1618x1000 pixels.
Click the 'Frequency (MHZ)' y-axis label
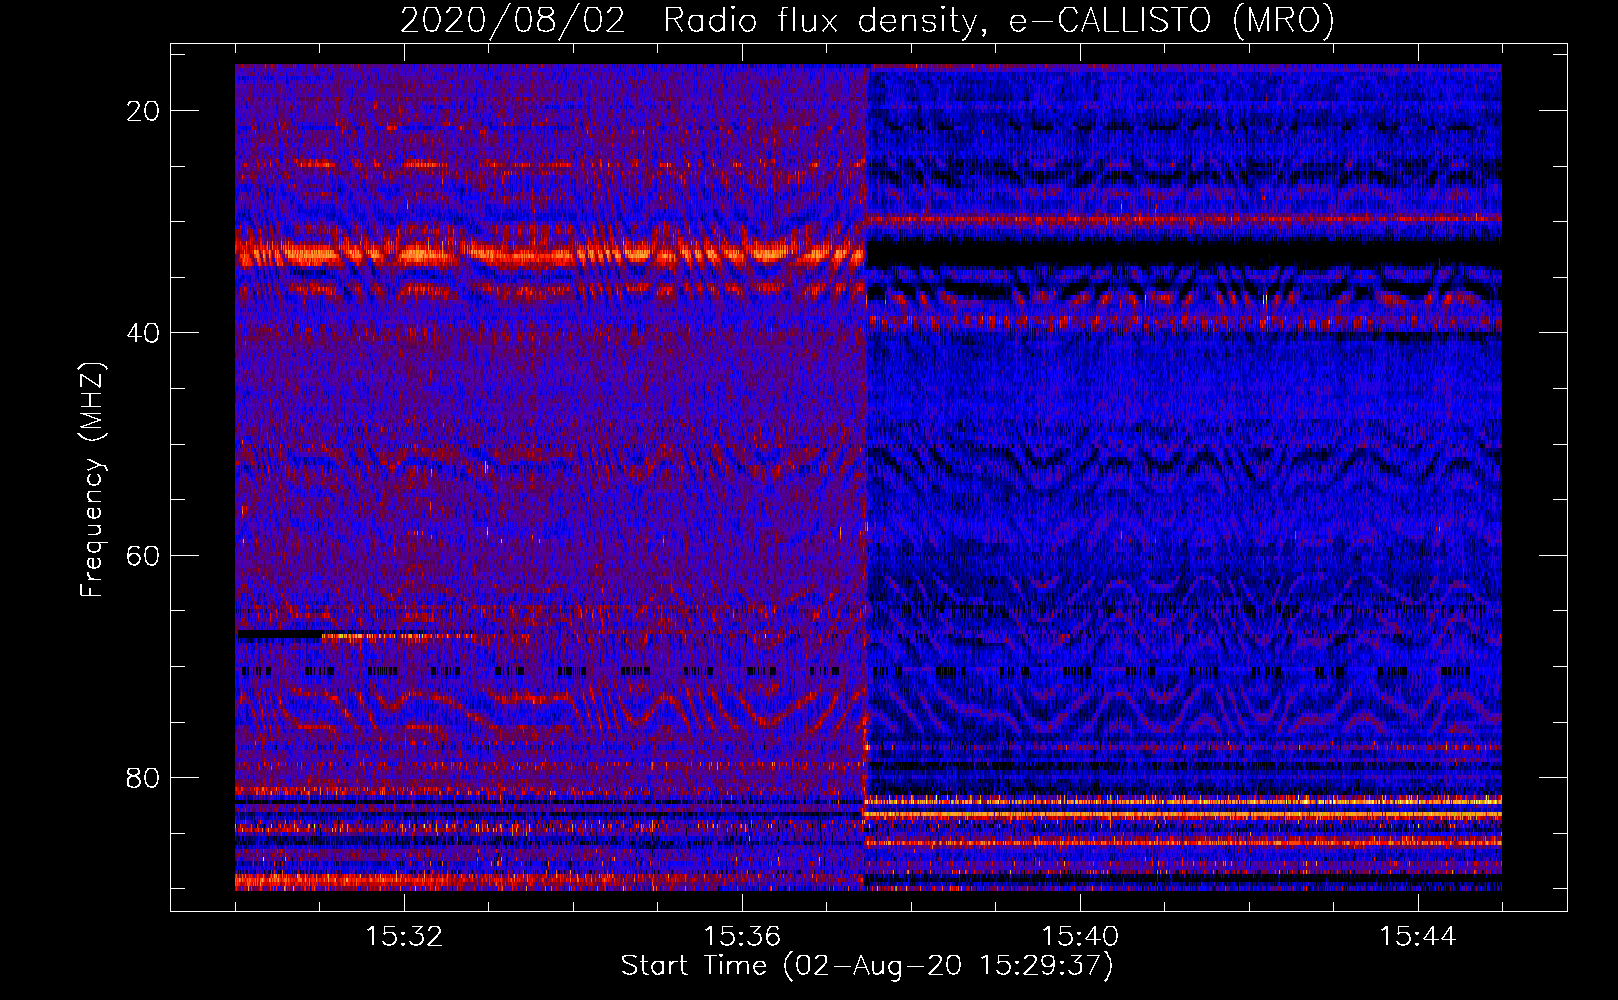92,480
